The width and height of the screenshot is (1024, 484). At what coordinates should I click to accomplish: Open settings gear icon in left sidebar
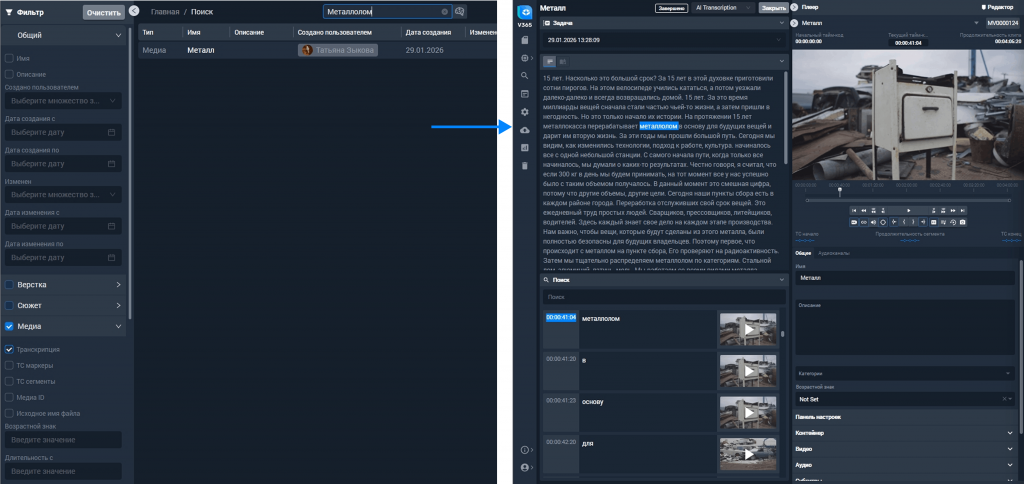point(525,111)
